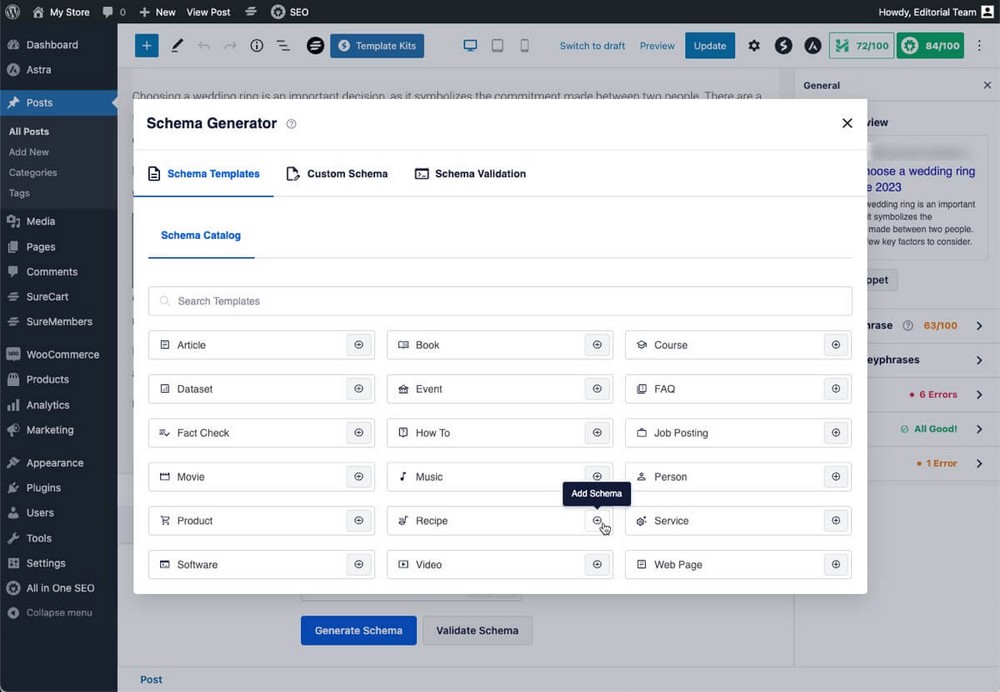Click the Generate Schema button
1000x692 pixels.
pyautogui.click(x=358, y=631)
